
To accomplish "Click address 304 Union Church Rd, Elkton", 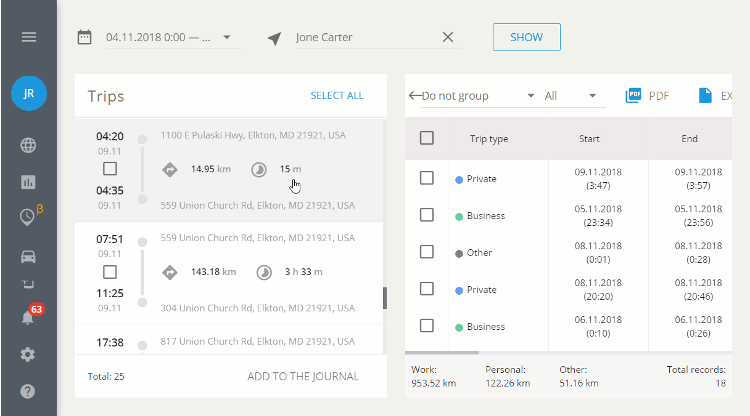I will [x=257, y=308].
